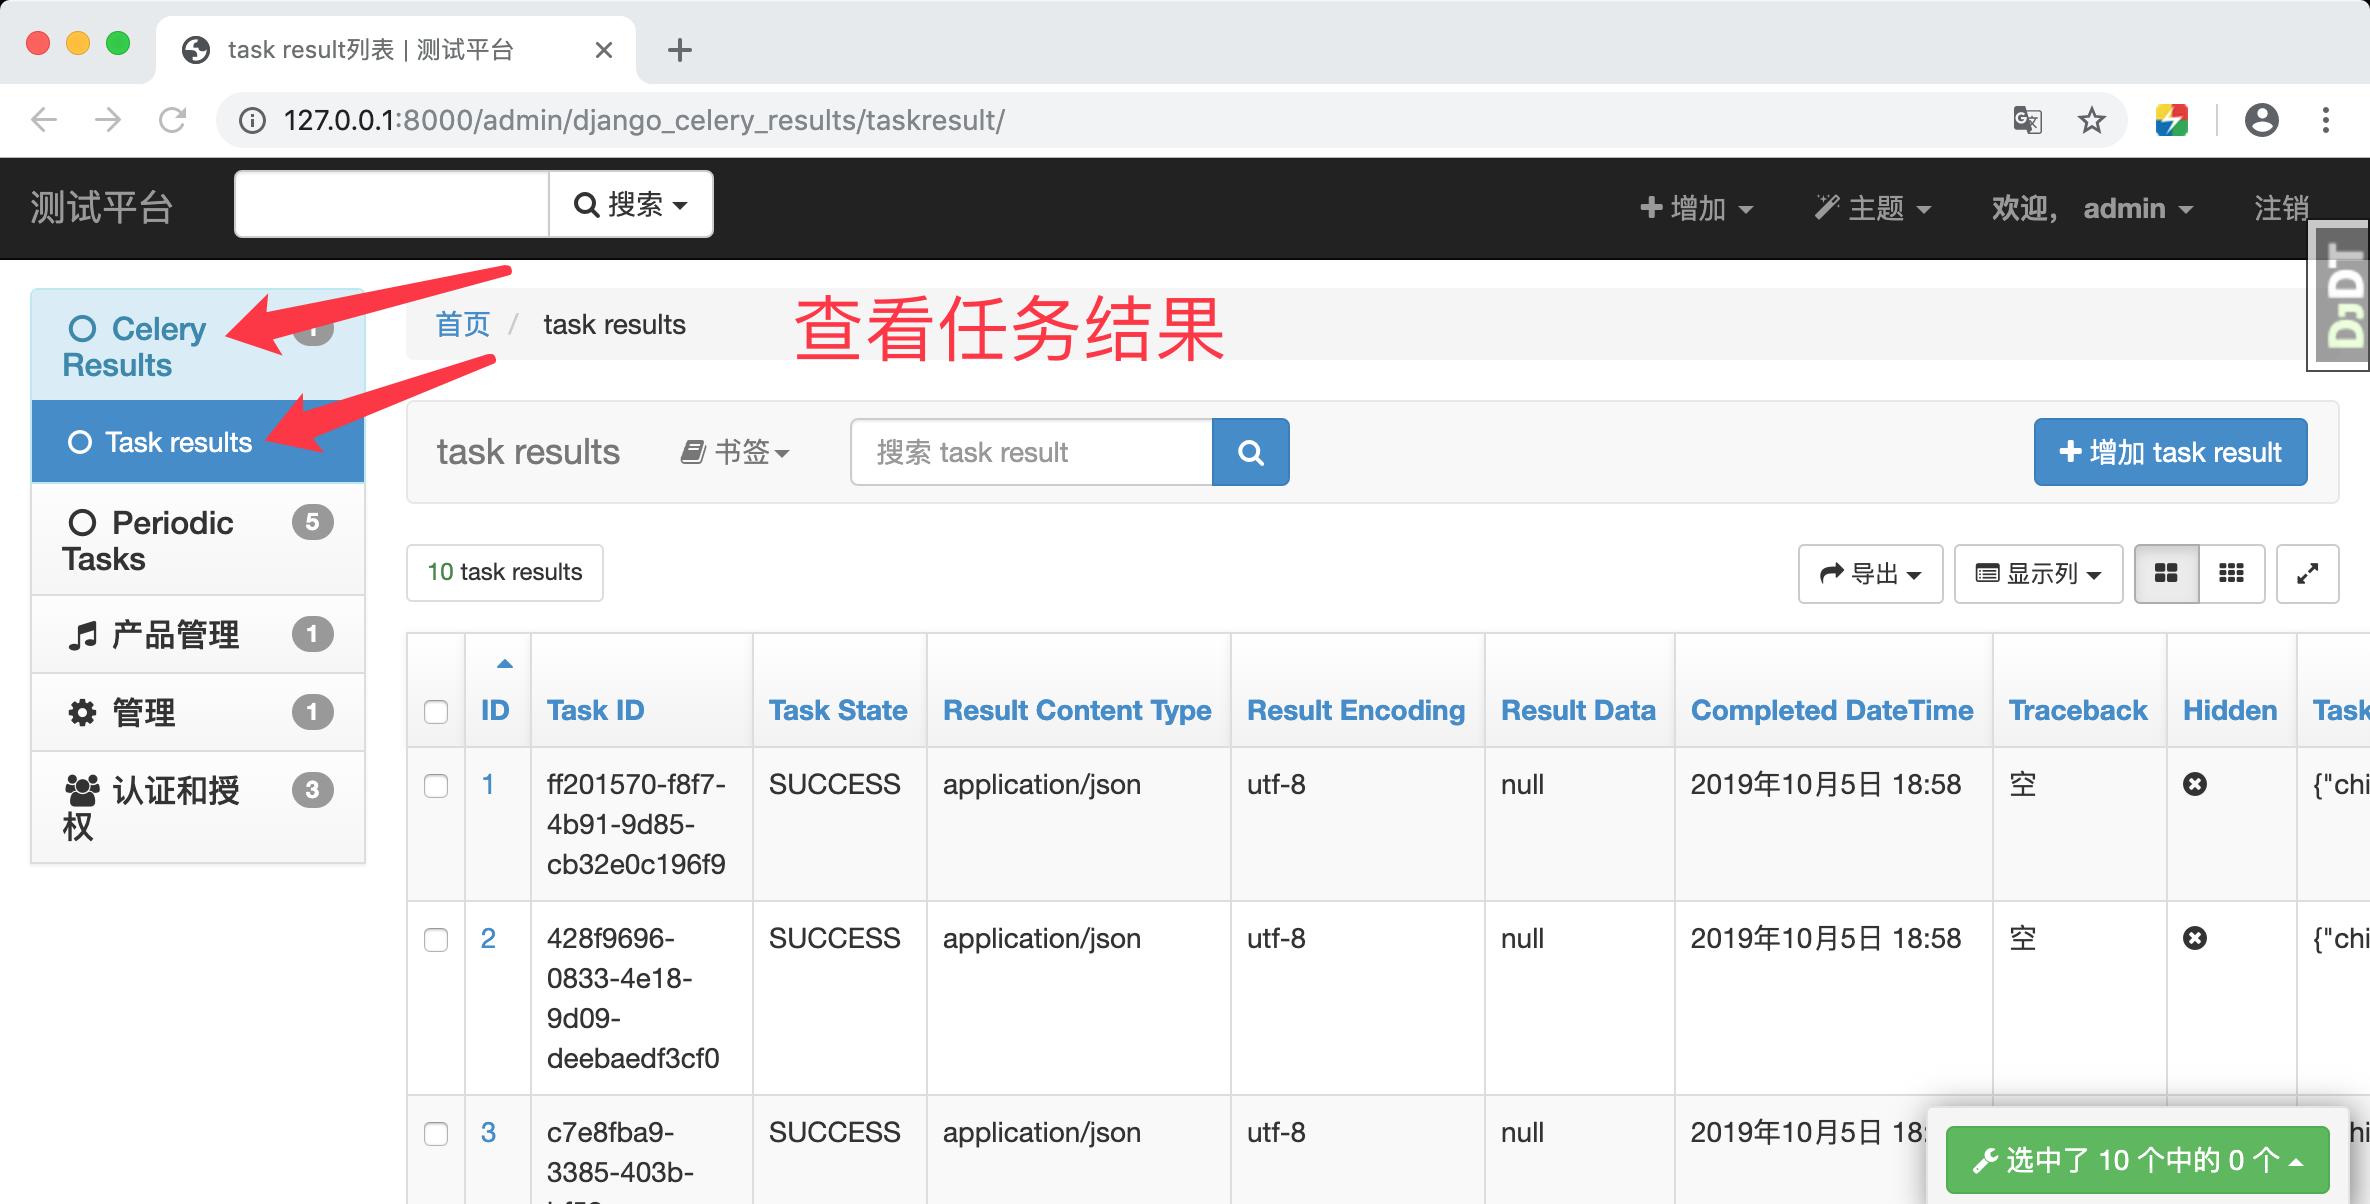Click 增加 task result button

[2170, 453]
